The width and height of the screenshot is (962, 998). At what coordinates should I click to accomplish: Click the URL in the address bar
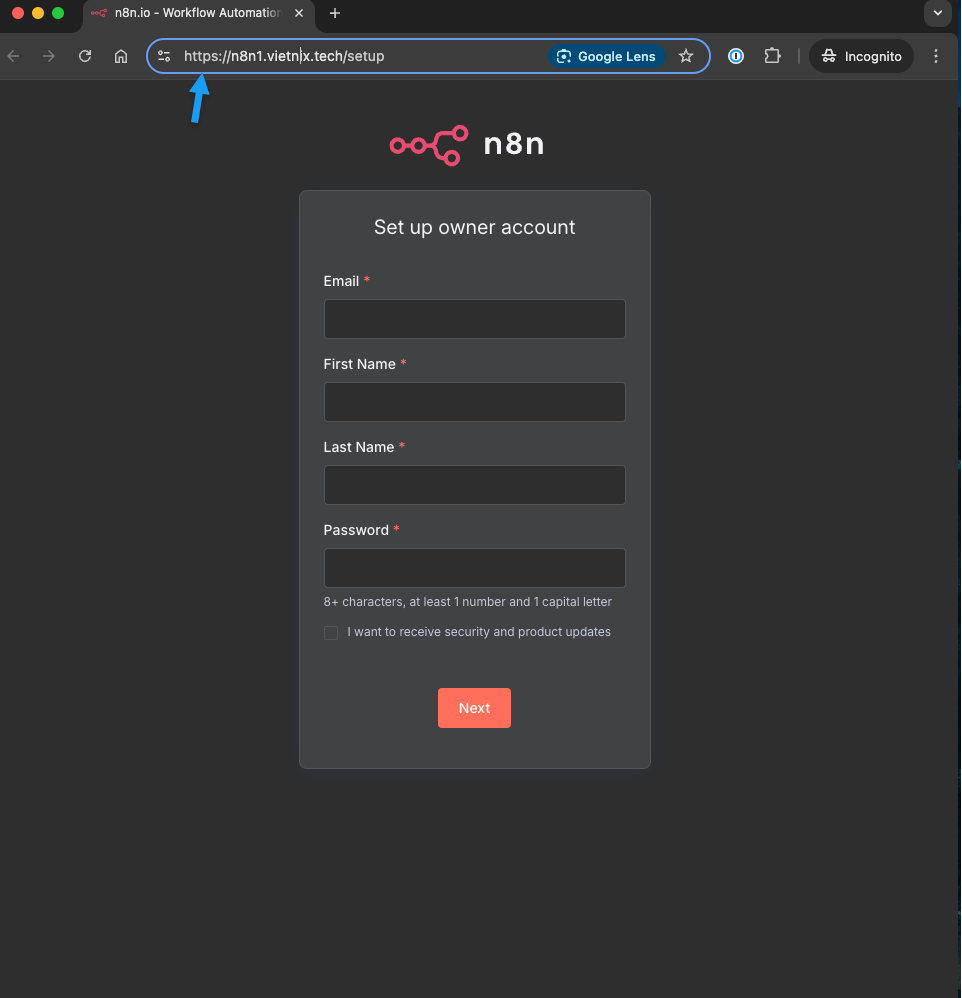coord(284,56)
